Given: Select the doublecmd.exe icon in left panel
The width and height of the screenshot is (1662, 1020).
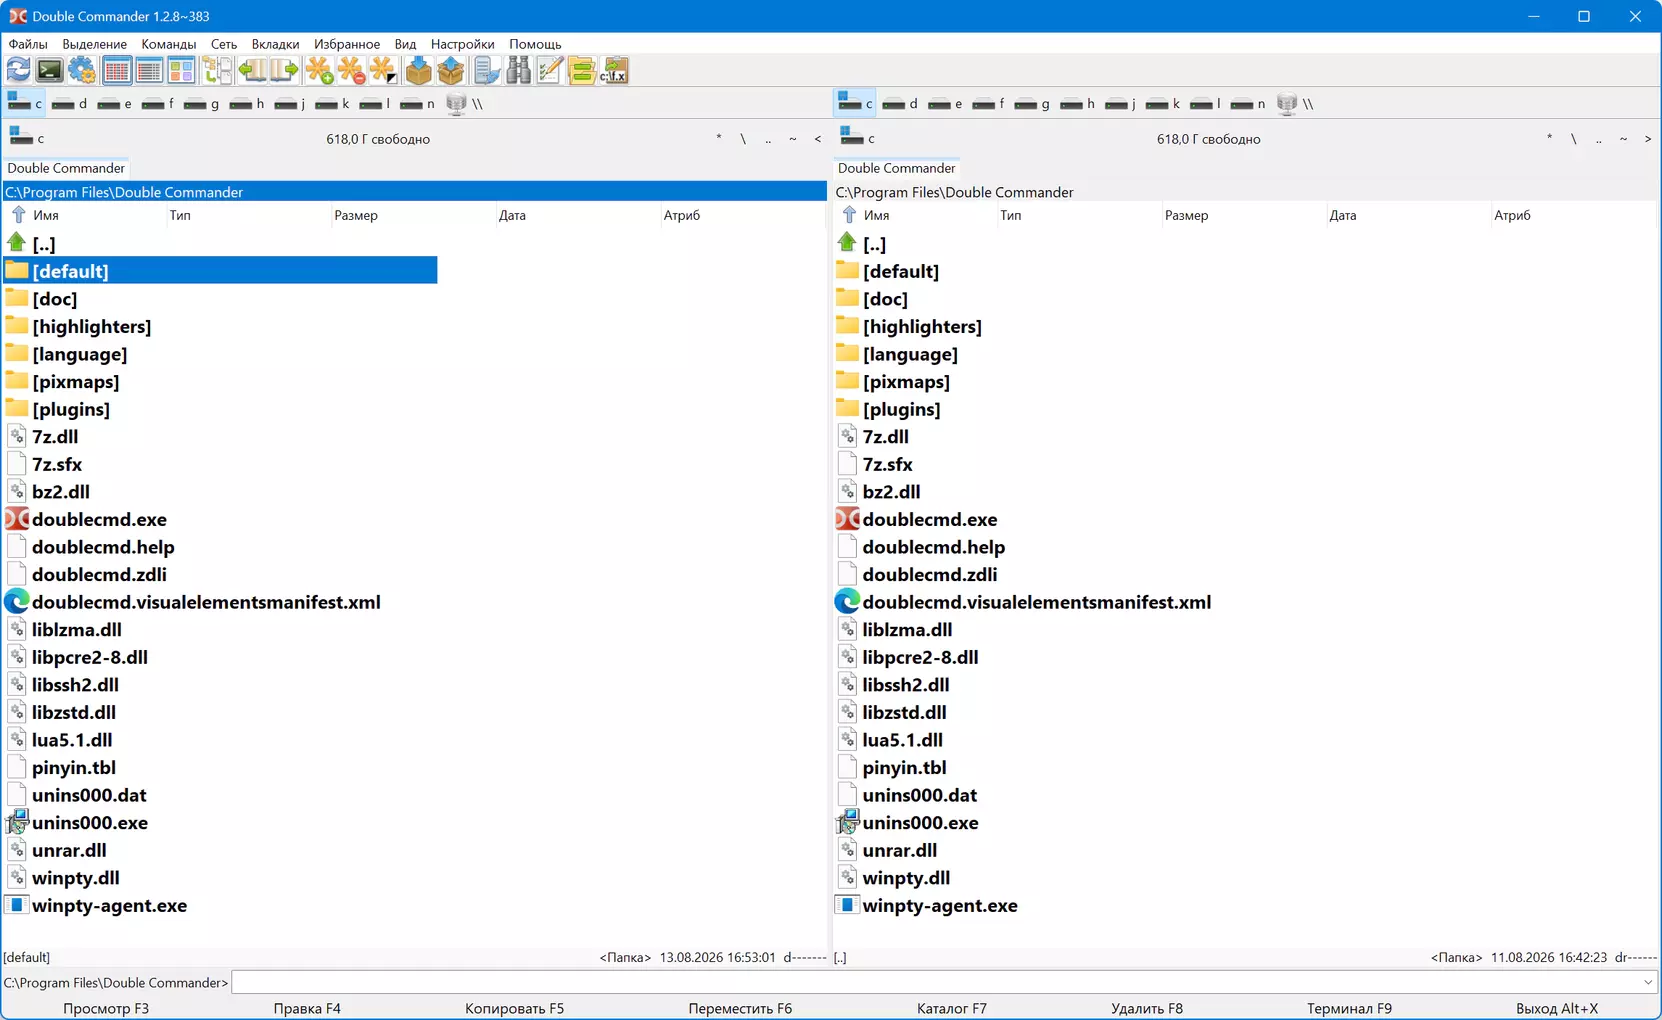Looking at the screenshot, I should point(17,519).
